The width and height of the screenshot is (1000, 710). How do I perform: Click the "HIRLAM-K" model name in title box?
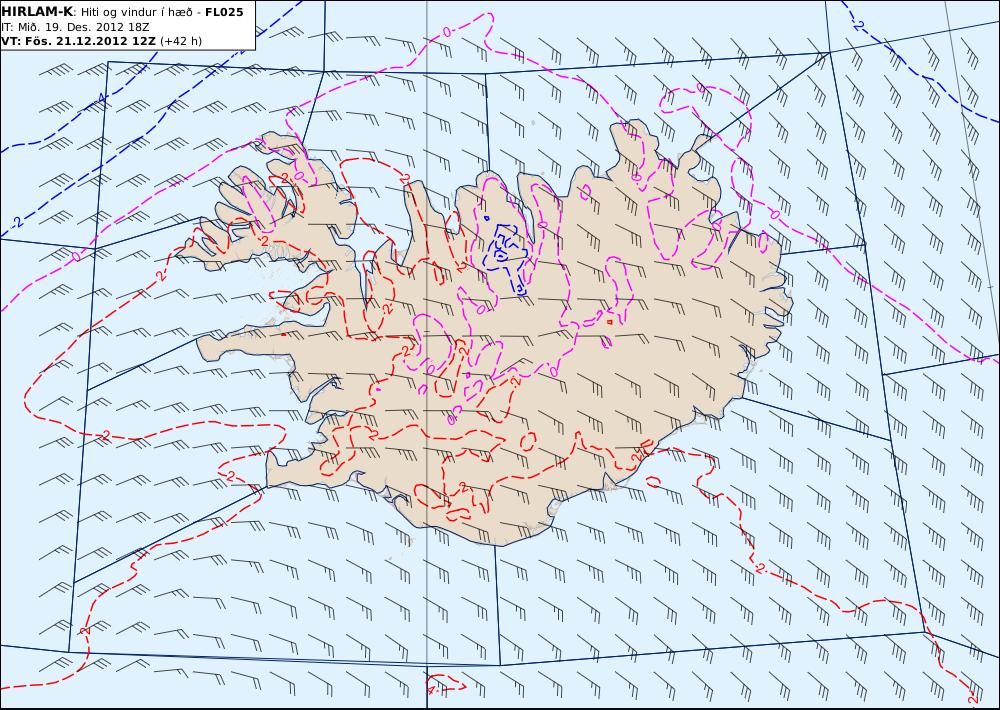coord(37,12)
